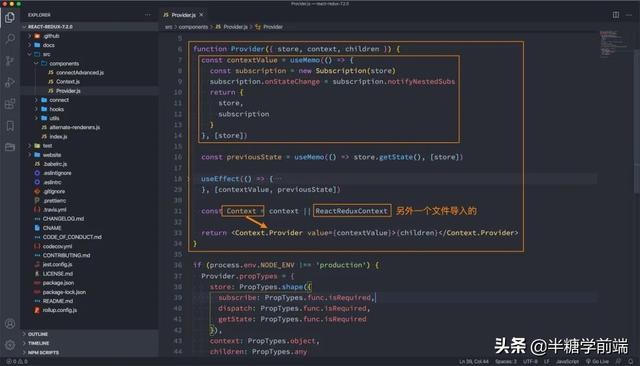This screenshot has height=366, width=640.
Task: Open CODE_OF_CONDUCT.md file
Action: click(90, 237)
